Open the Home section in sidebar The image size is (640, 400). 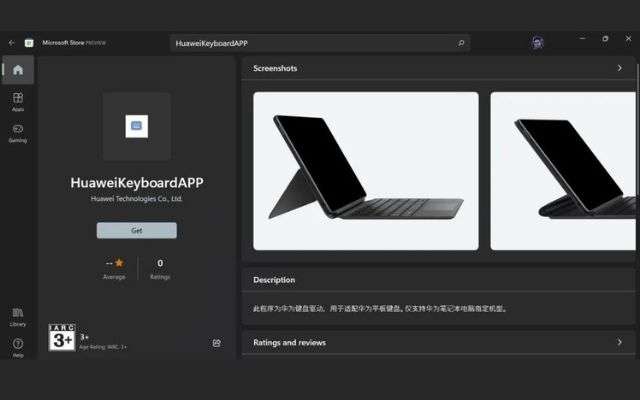[18, 70]
